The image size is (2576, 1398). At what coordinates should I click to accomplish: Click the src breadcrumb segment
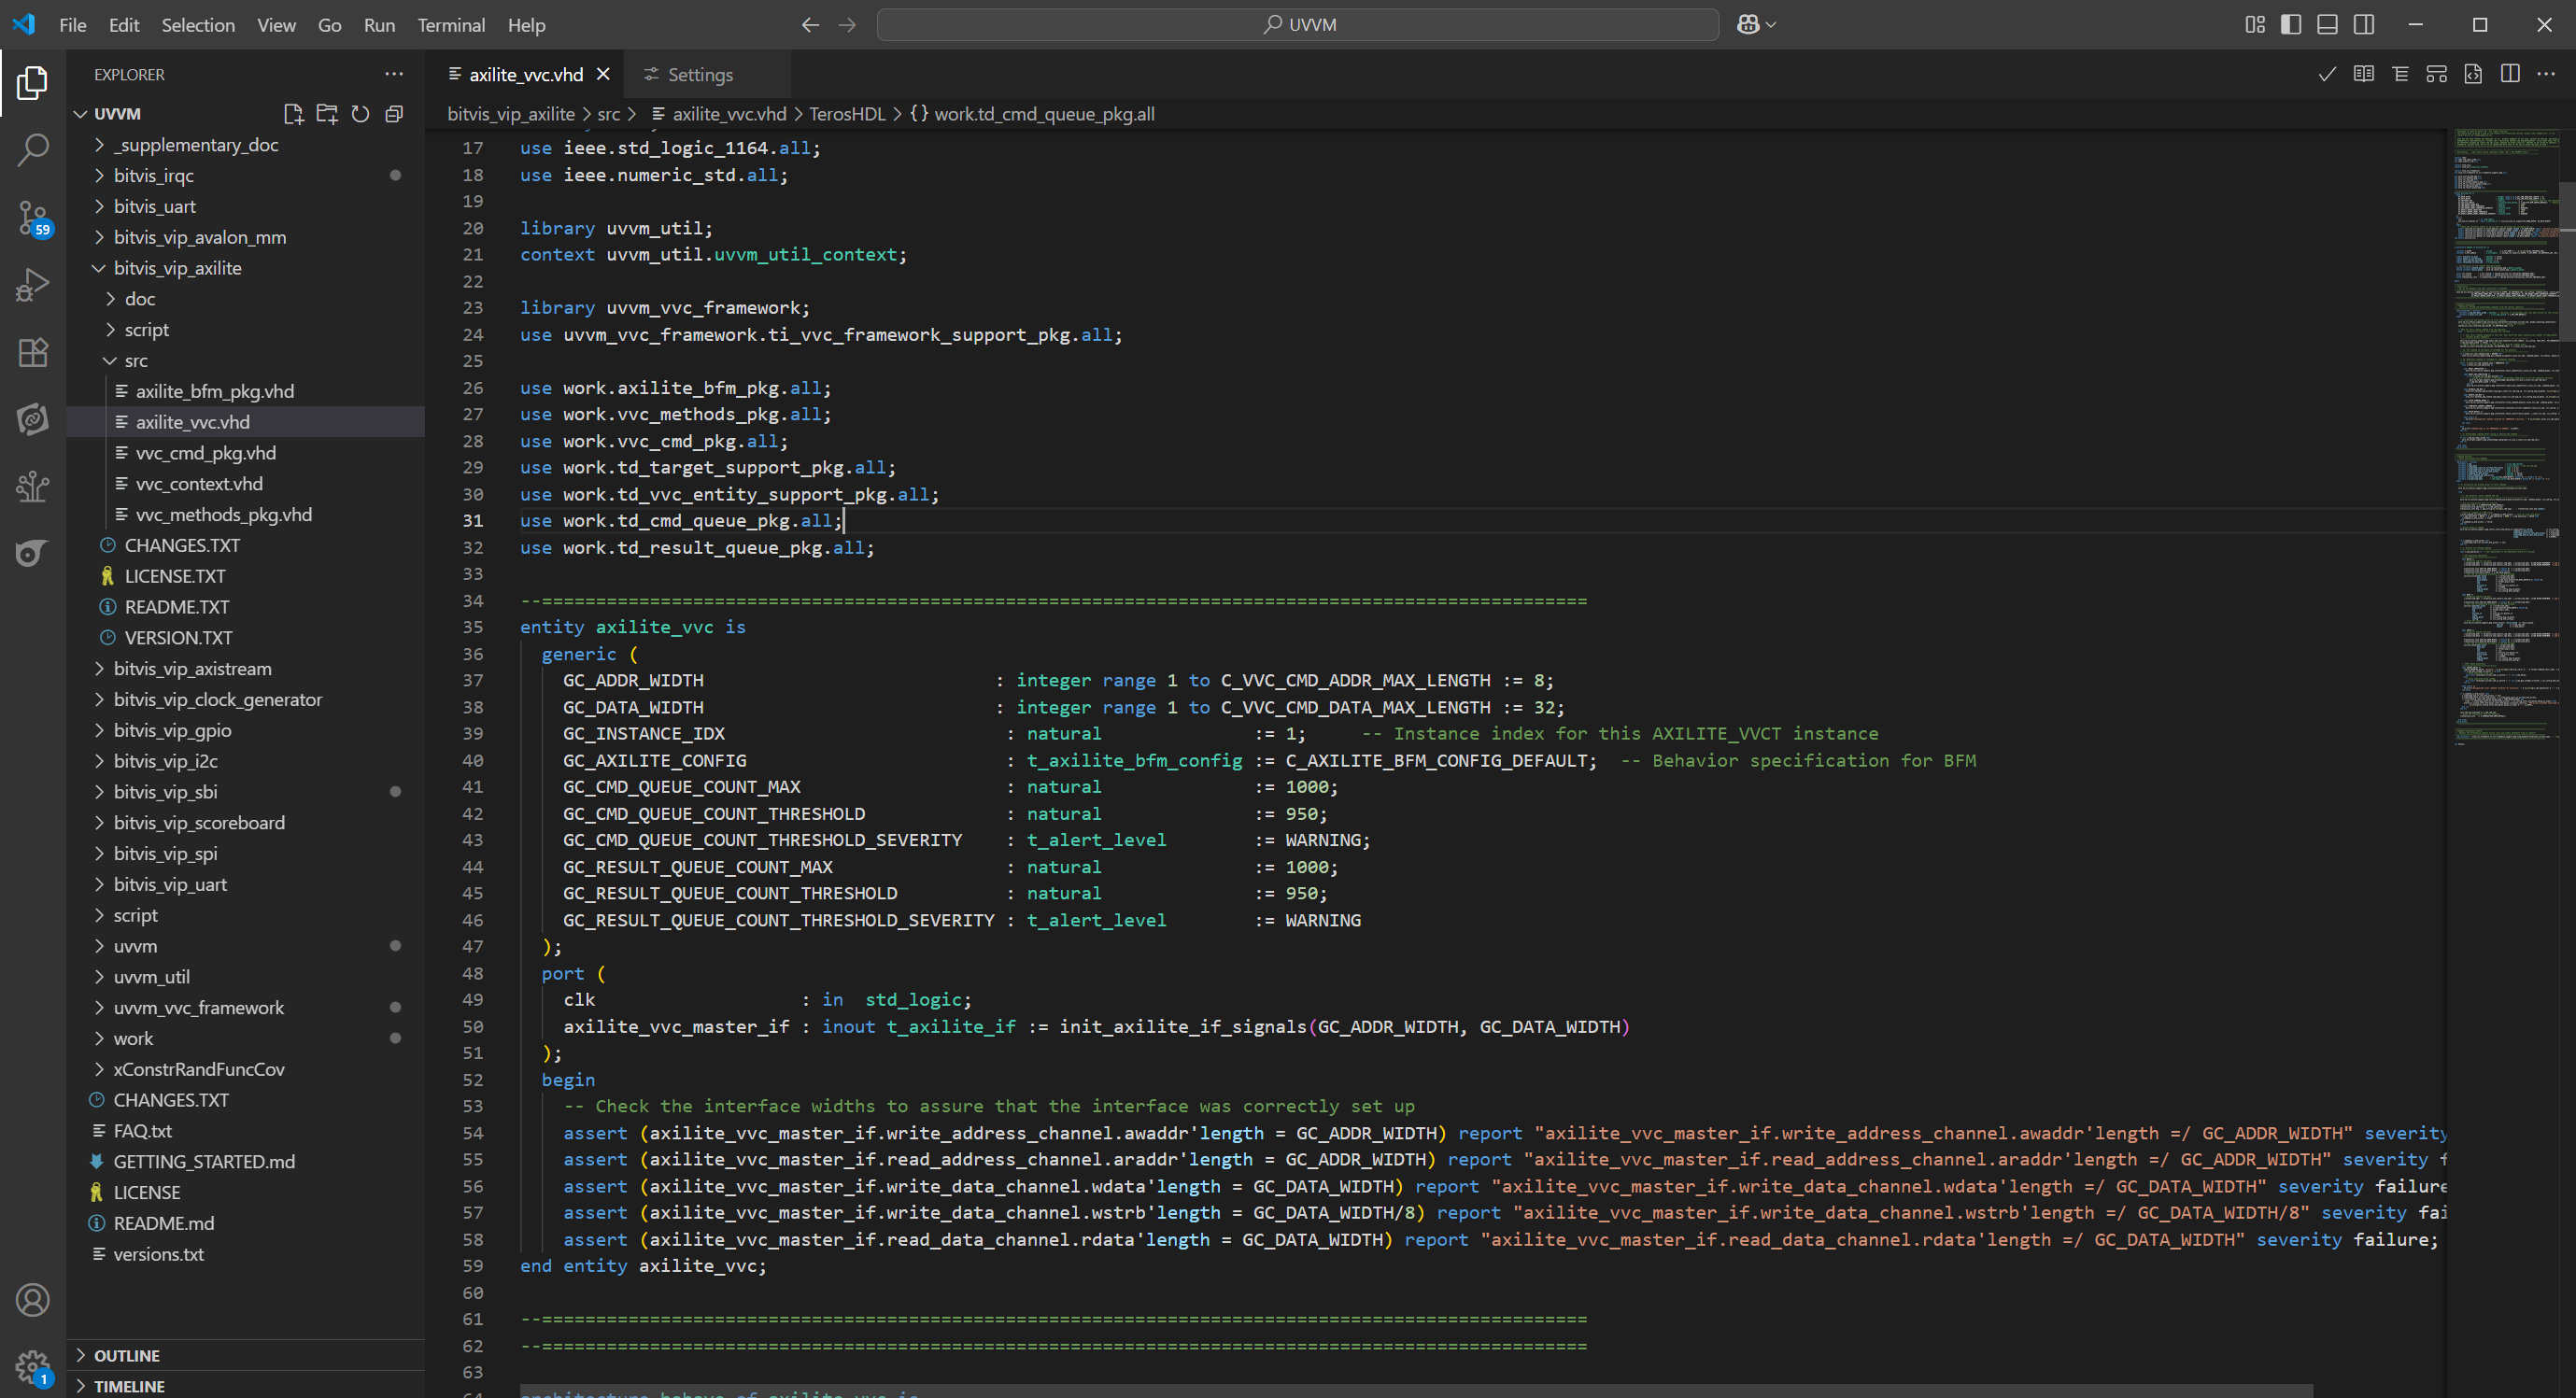click(x=608, y=114)
